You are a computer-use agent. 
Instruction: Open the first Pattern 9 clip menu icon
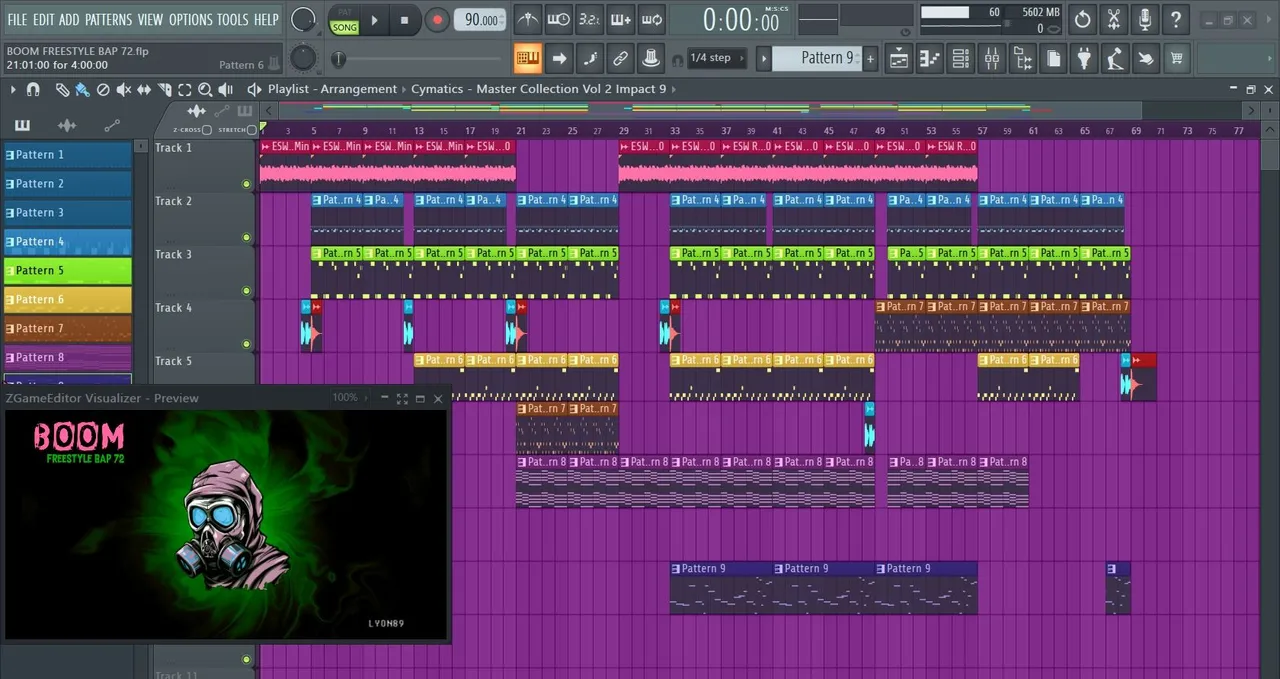(677, 569)
